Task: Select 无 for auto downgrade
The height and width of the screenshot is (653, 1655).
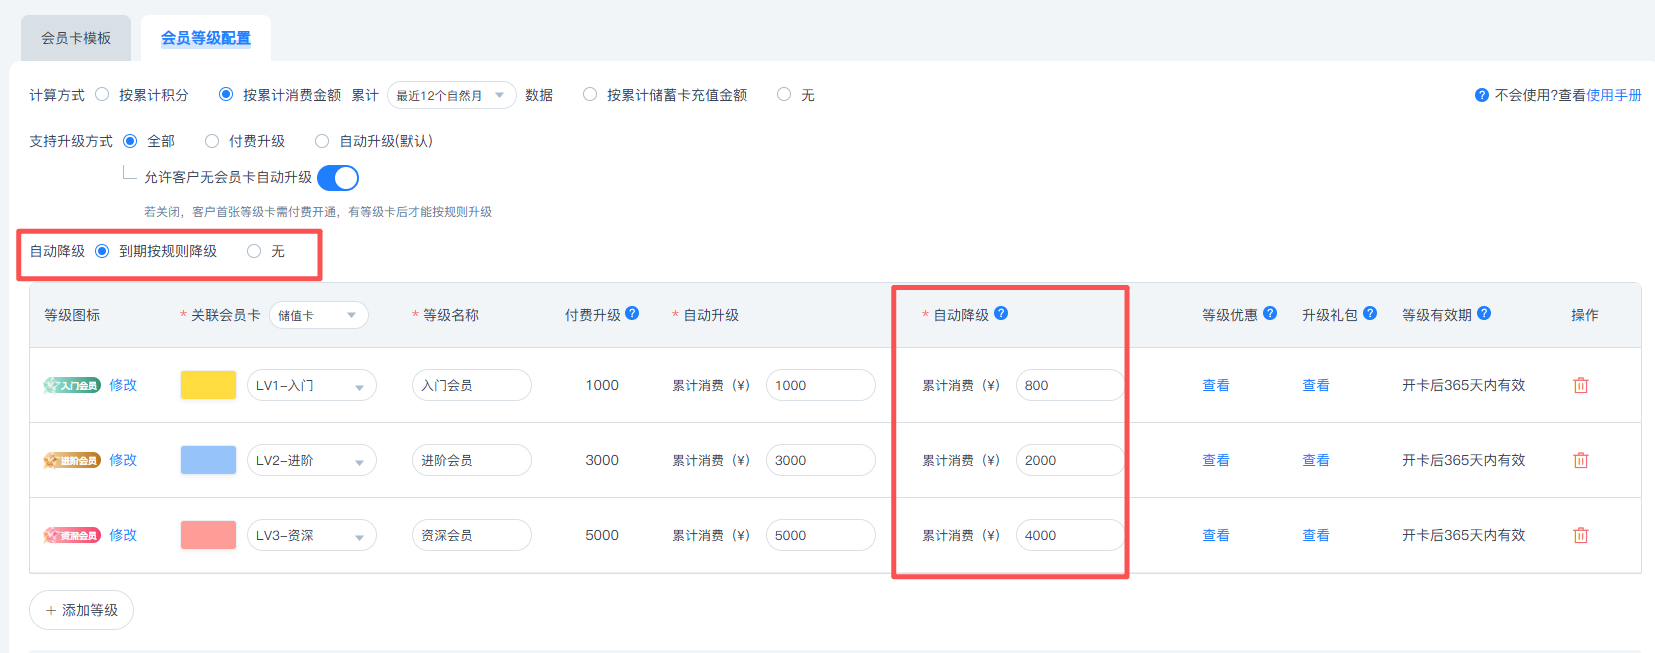Action: pos(254,251)
